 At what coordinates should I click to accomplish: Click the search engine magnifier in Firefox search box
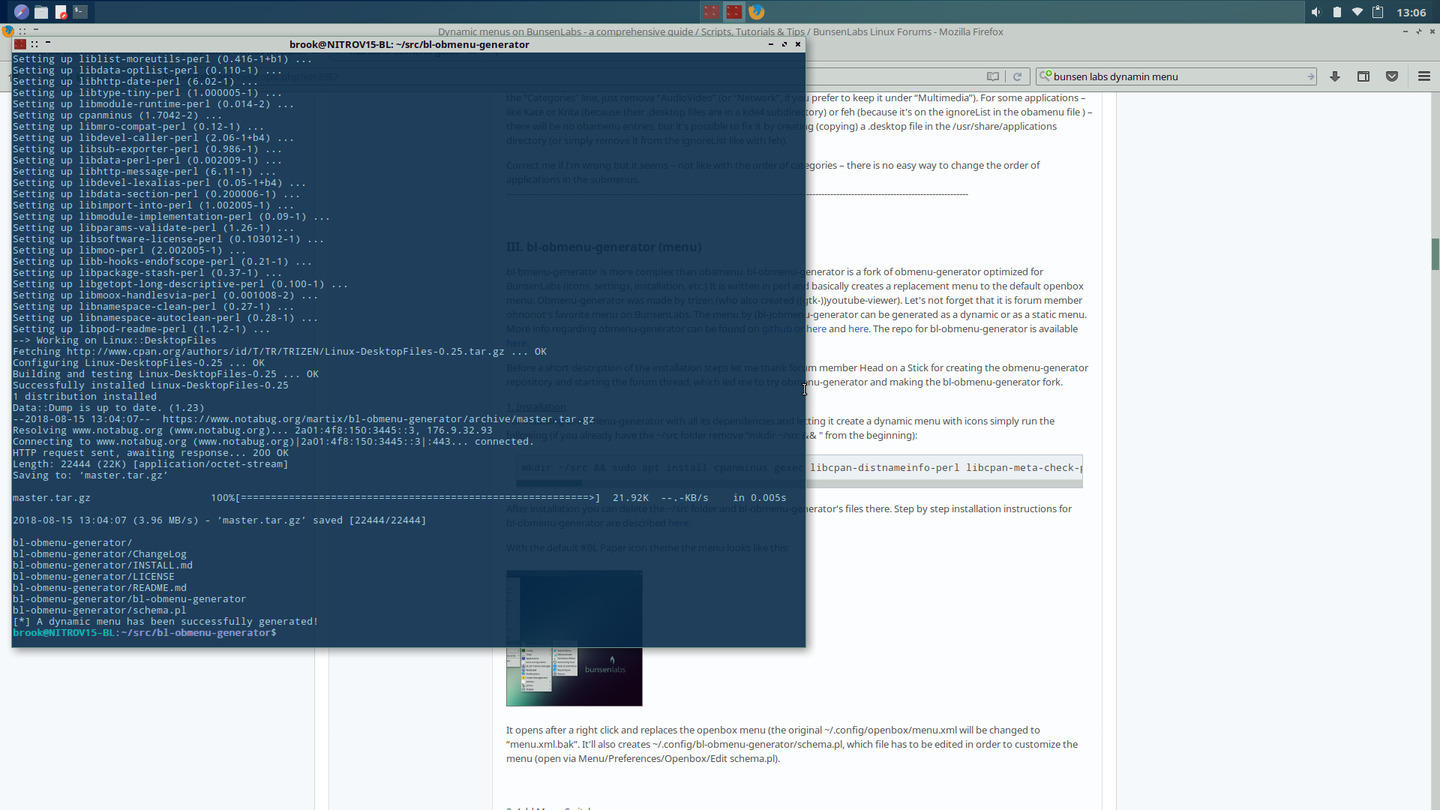pos(1046,76)
